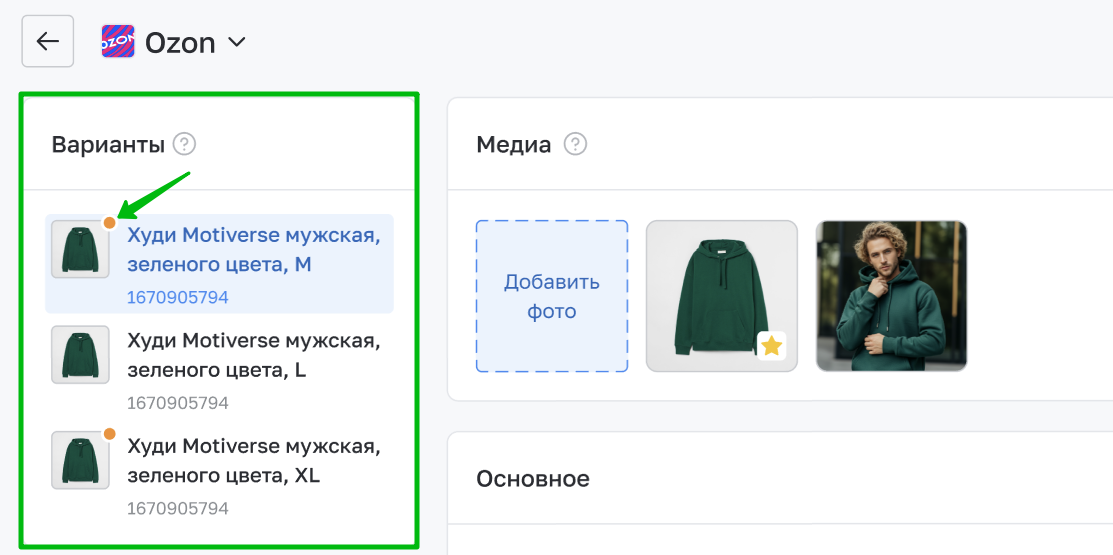Click the Ozon logo icon

(117, 42)
